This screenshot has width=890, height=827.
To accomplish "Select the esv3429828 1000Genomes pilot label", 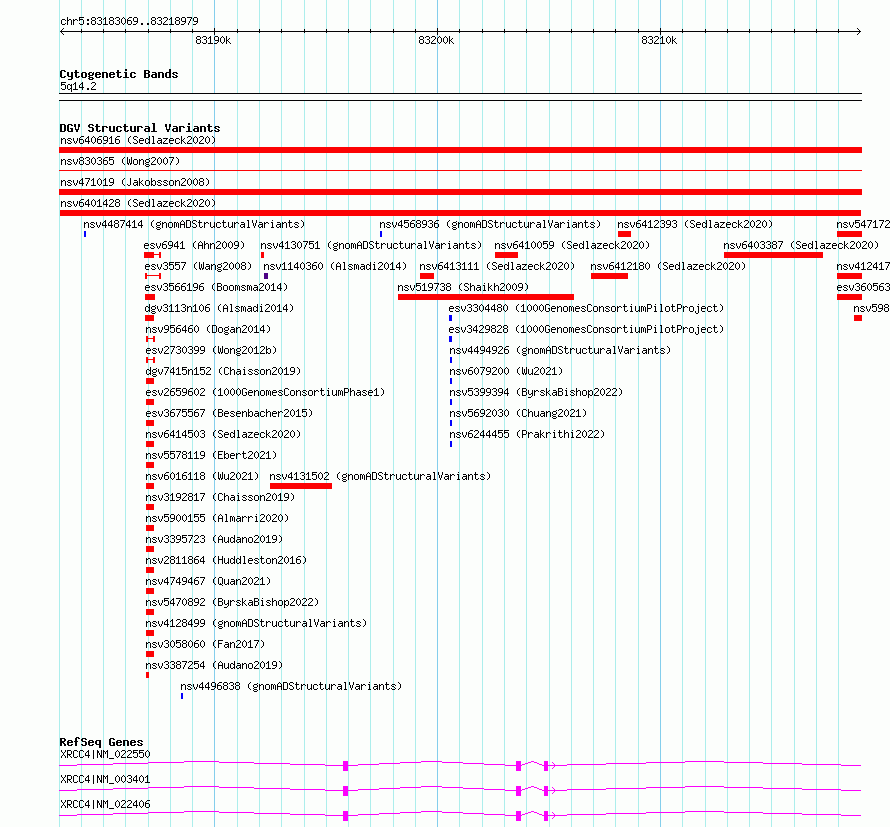I will click(x=586, y=329).
